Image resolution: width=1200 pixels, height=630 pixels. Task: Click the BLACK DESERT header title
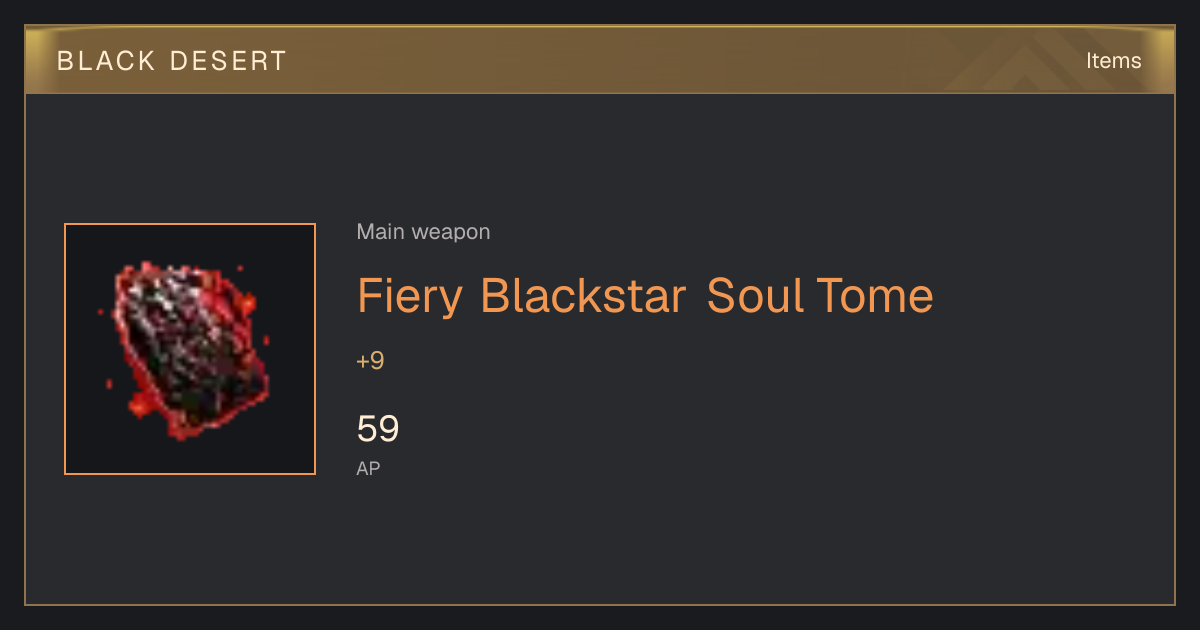tap(172, 61)
